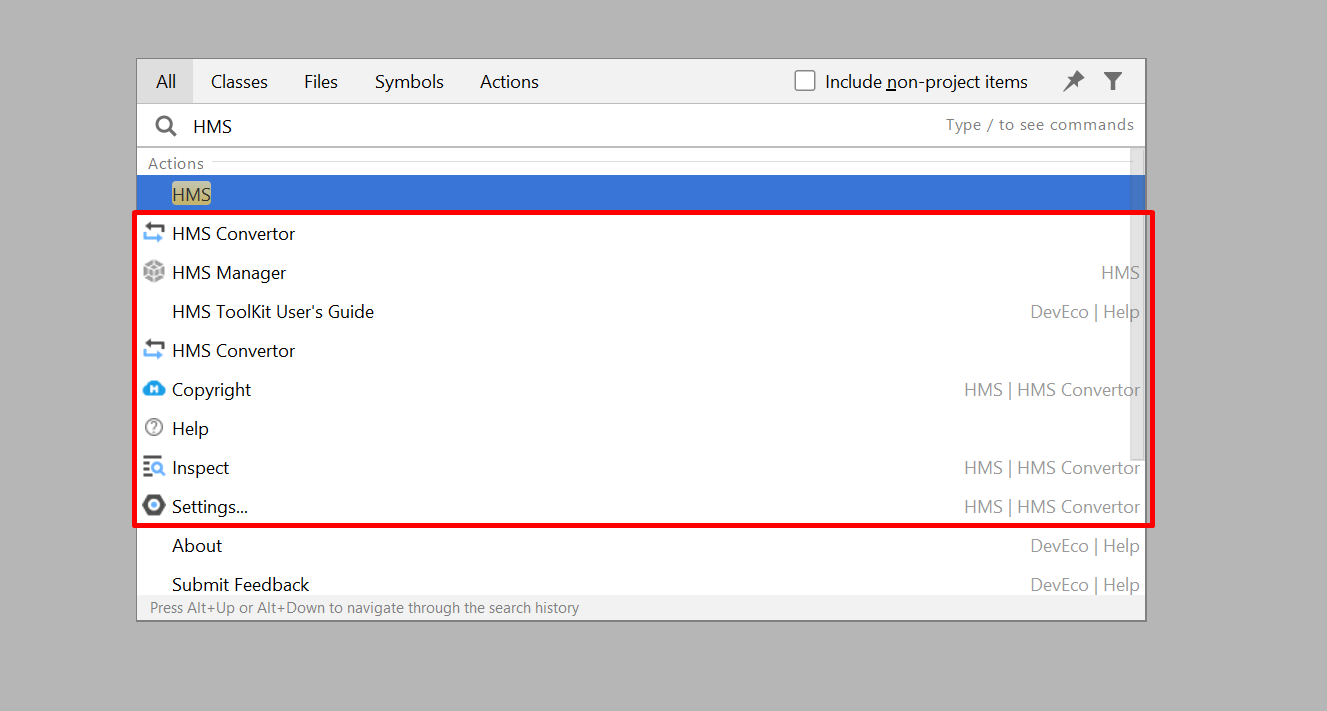The width and height of the screenshot is (1327, 711).
Task: Click the results list scrollbar
Action: coord(1138,304)
